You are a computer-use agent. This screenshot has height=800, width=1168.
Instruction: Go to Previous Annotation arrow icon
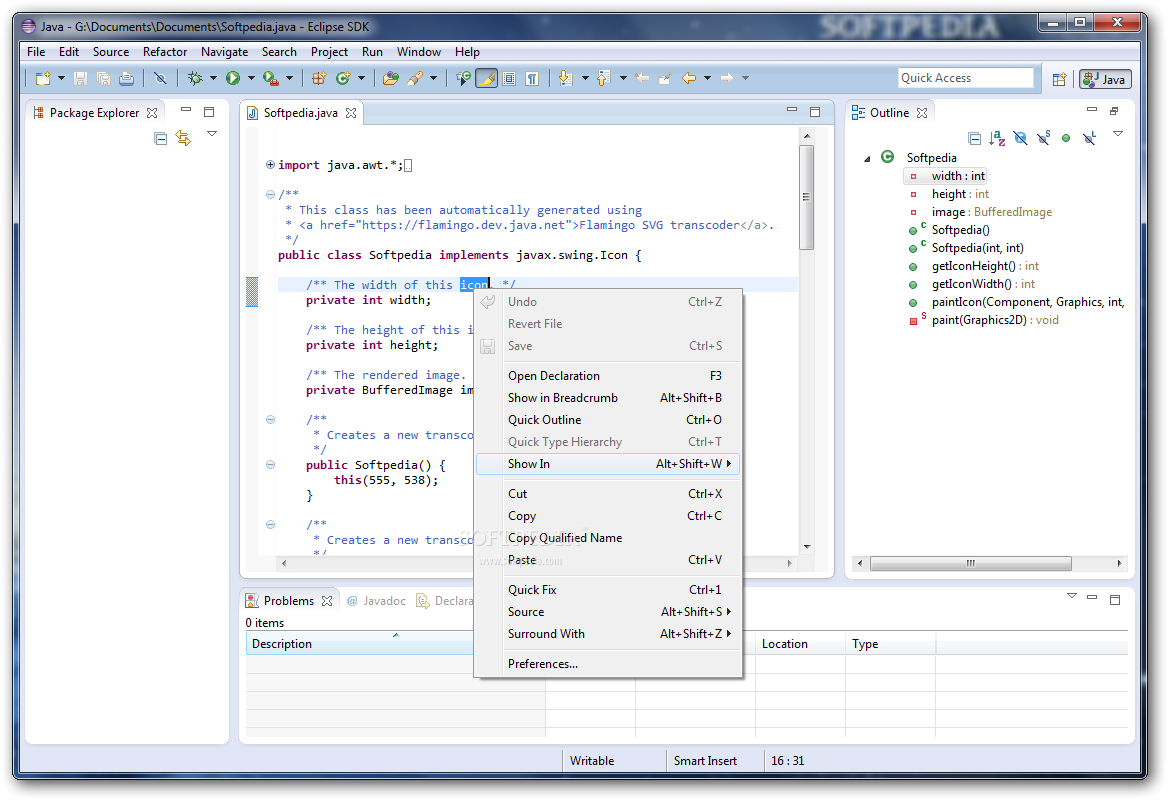tap(603, 78)
